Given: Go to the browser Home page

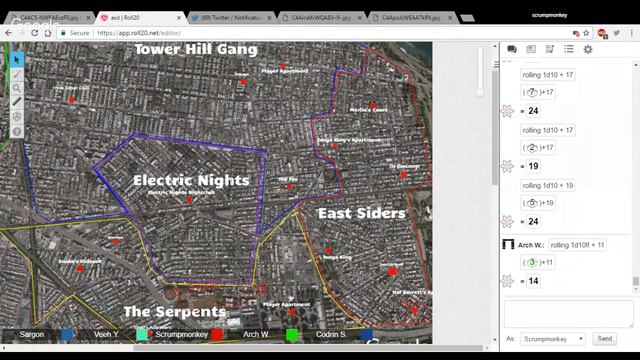Looking at the screenshot, I should pyautogui.click(x=48, y=33).
